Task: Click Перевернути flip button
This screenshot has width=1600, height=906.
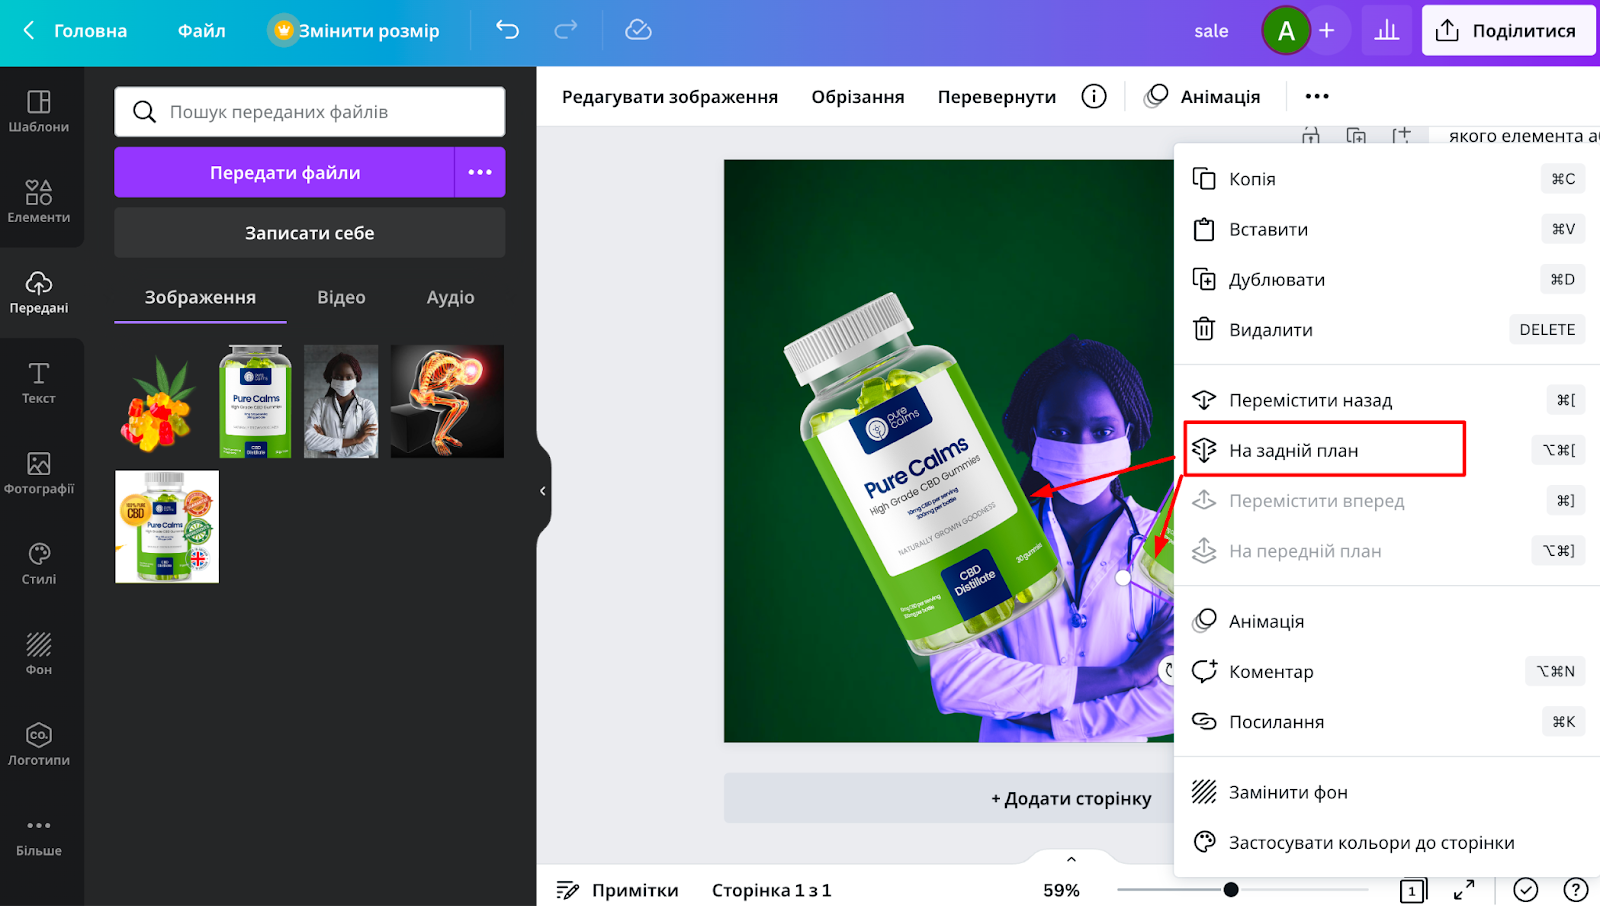Action: point(997,96)
